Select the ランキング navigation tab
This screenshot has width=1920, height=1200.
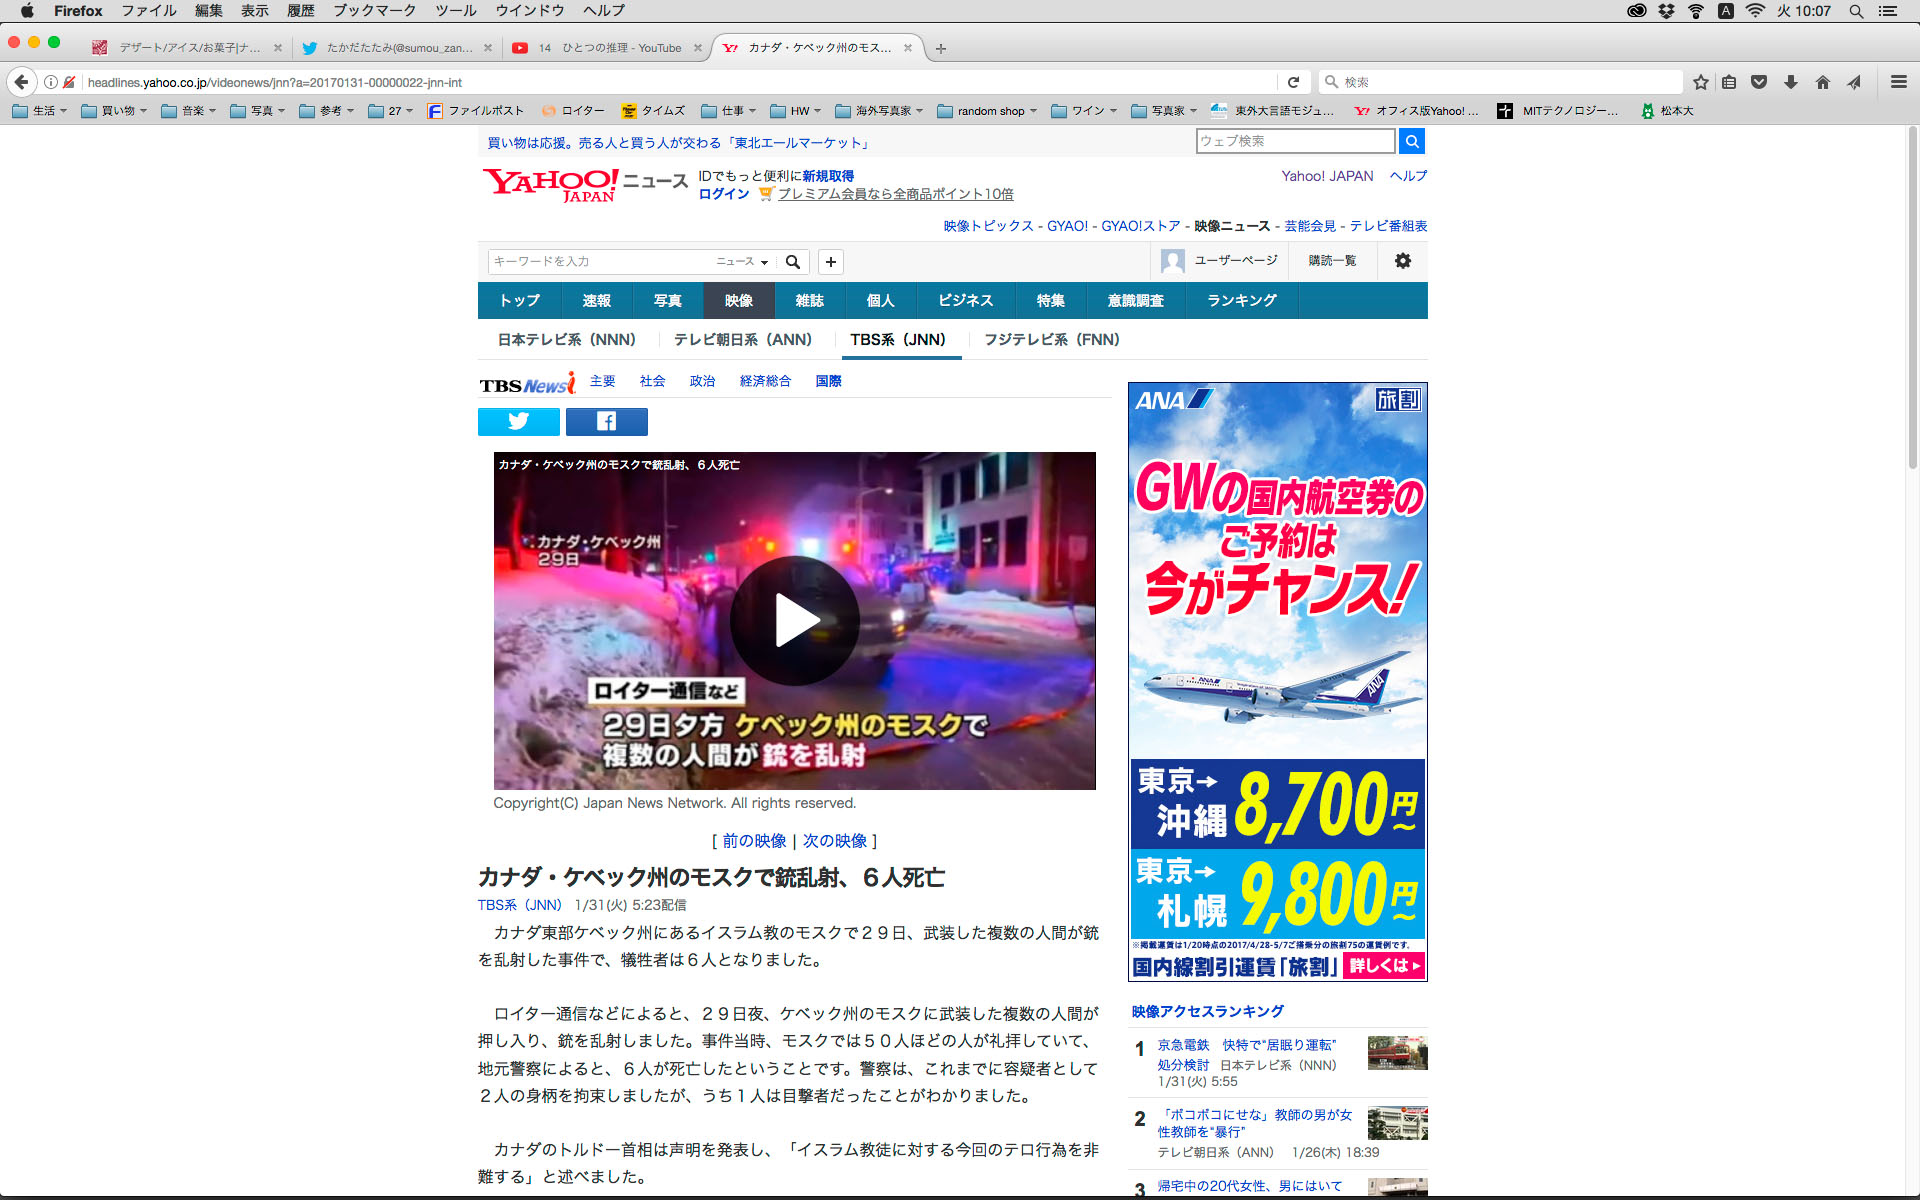click(1241, 300)
